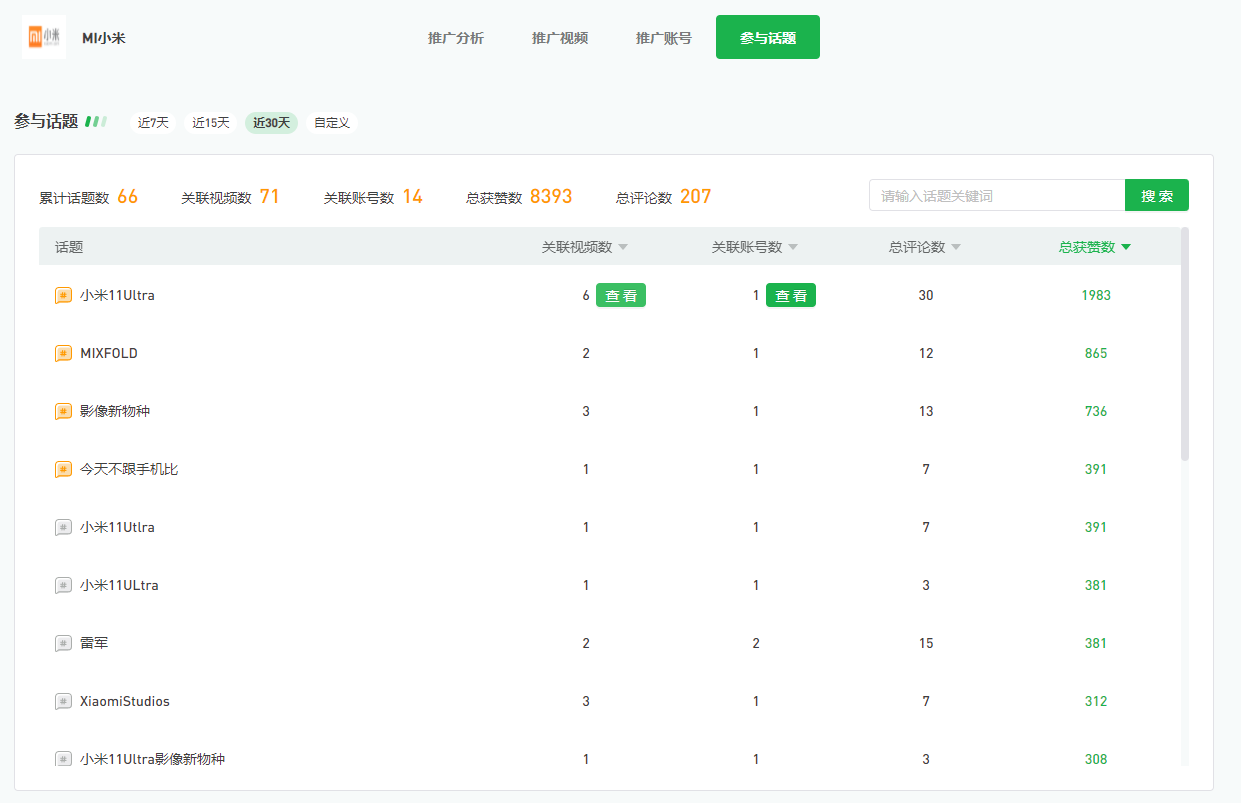Click the 736 likes value
Viewport: 1241px width, 803px height.
(x=1096, y=411)
